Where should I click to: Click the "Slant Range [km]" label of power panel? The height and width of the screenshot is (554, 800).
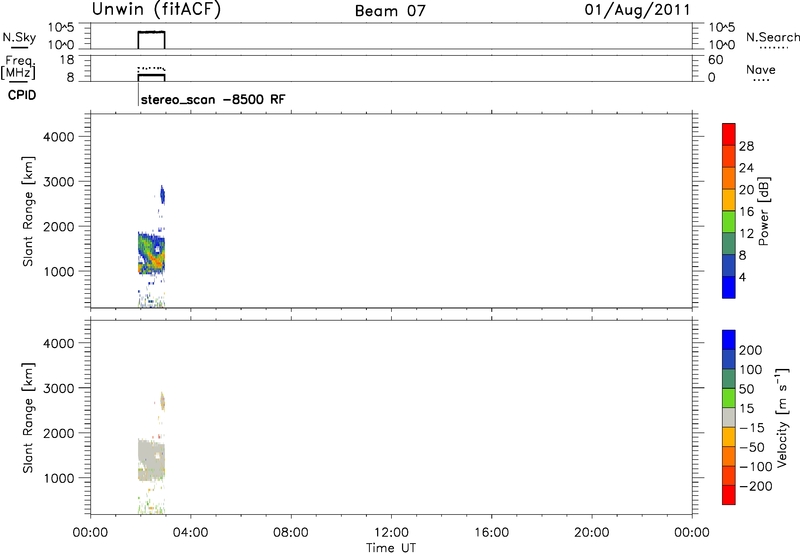[28, 211]
